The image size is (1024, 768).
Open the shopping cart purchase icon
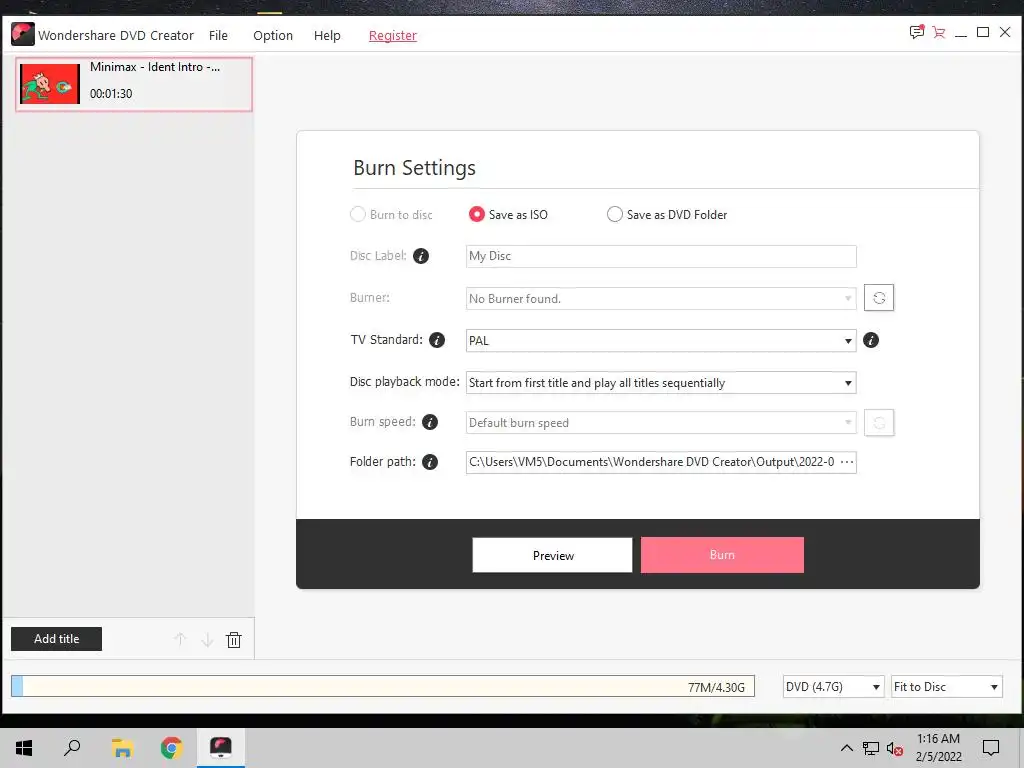pyautogui.click(x=939, y=33)
